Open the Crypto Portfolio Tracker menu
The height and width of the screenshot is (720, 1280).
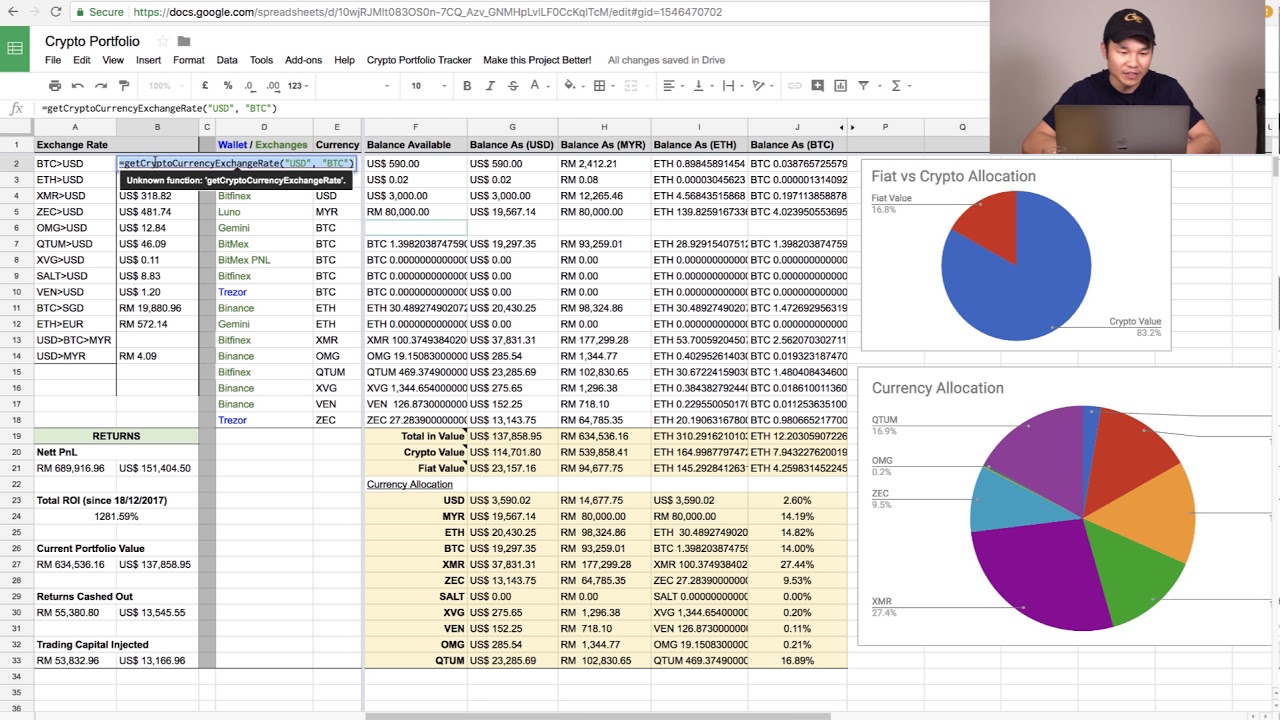[419, 60]
